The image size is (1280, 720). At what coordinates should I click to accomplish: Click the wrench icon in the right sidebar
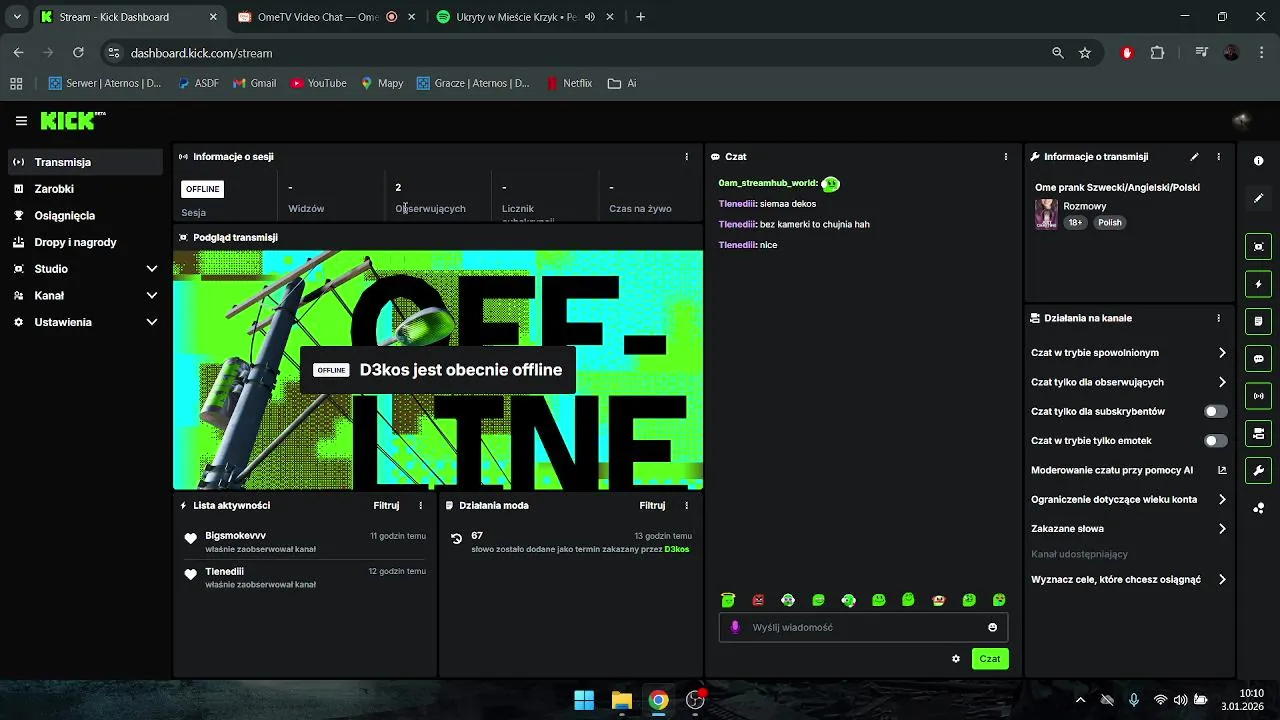coord(1258,470)
